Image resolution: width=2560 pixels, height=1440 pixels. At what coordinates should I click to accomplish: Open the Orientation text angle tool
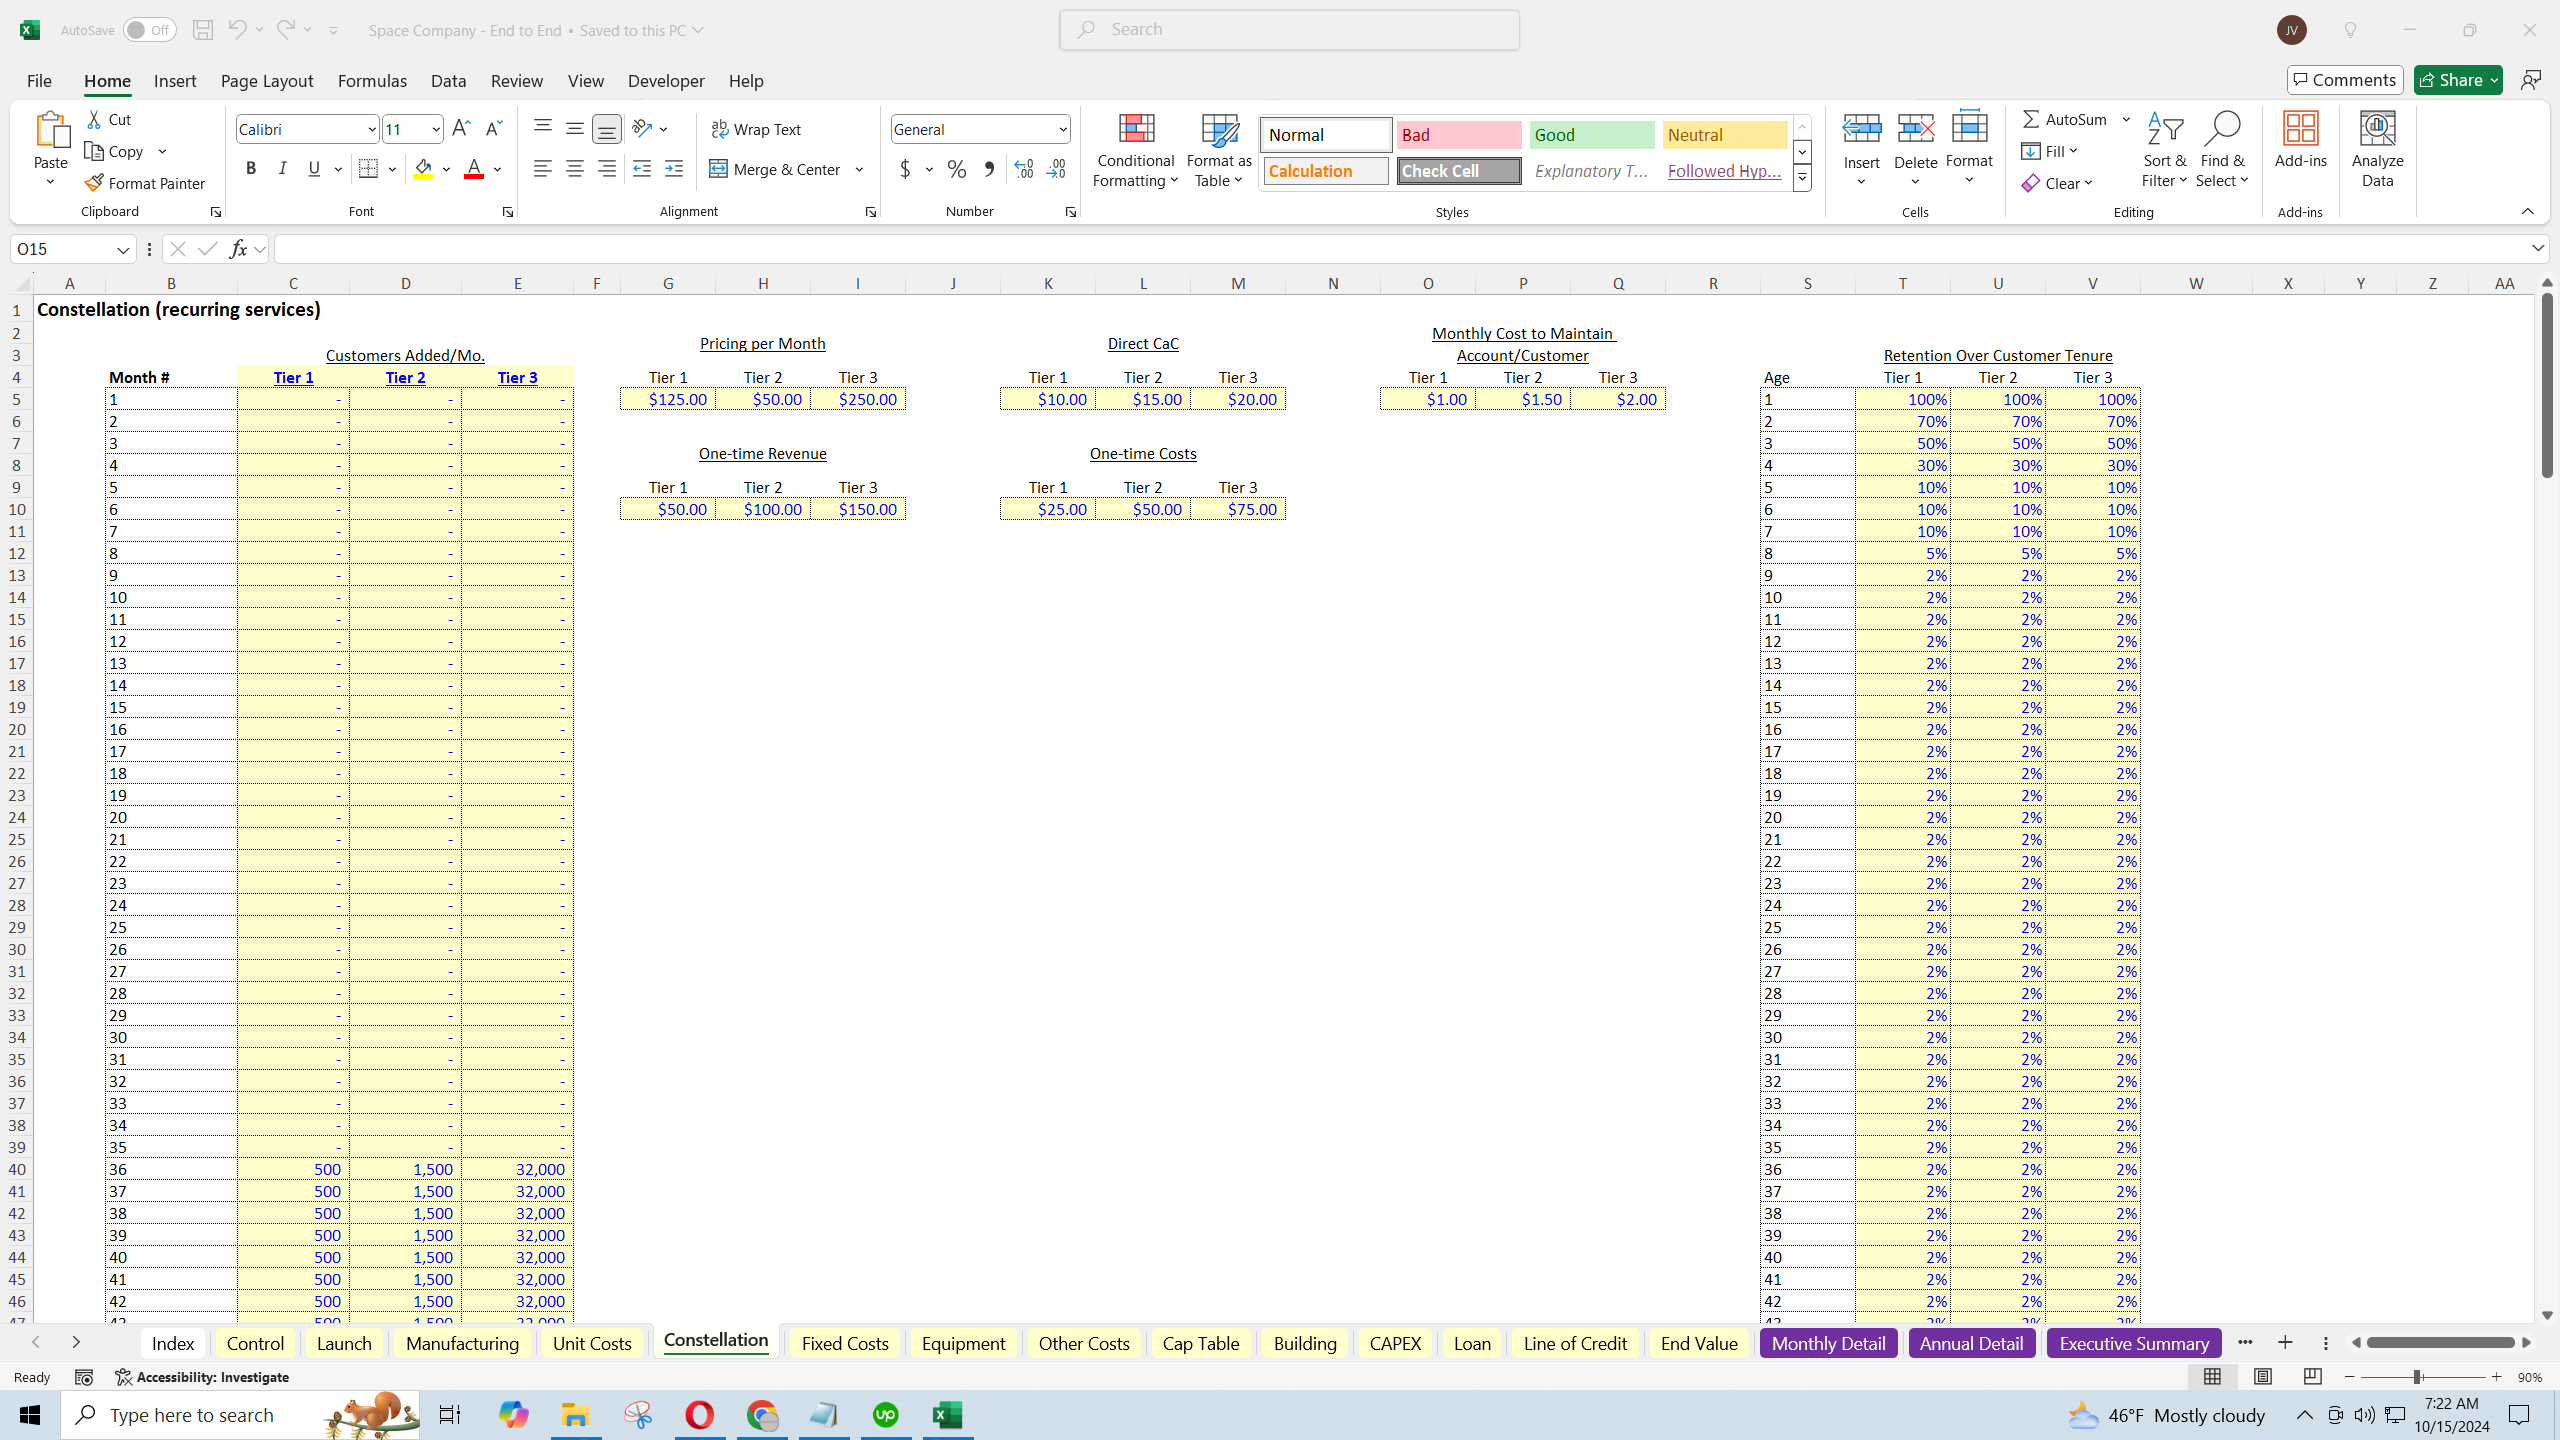pyautogui.click(x=643, y=128)
